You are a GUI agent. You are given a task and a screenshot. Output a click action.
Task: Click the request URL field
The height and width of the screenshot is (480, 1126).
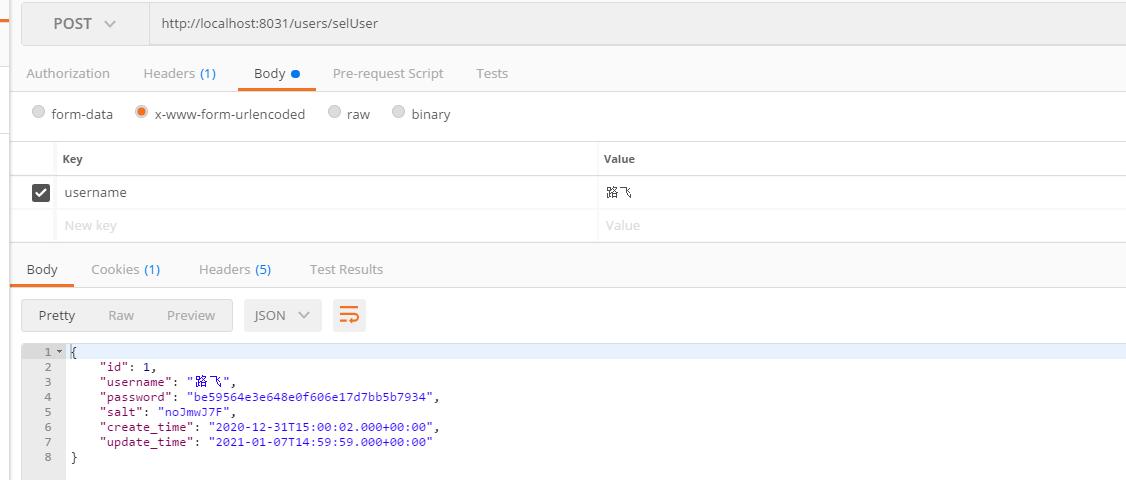pos(600,24)
